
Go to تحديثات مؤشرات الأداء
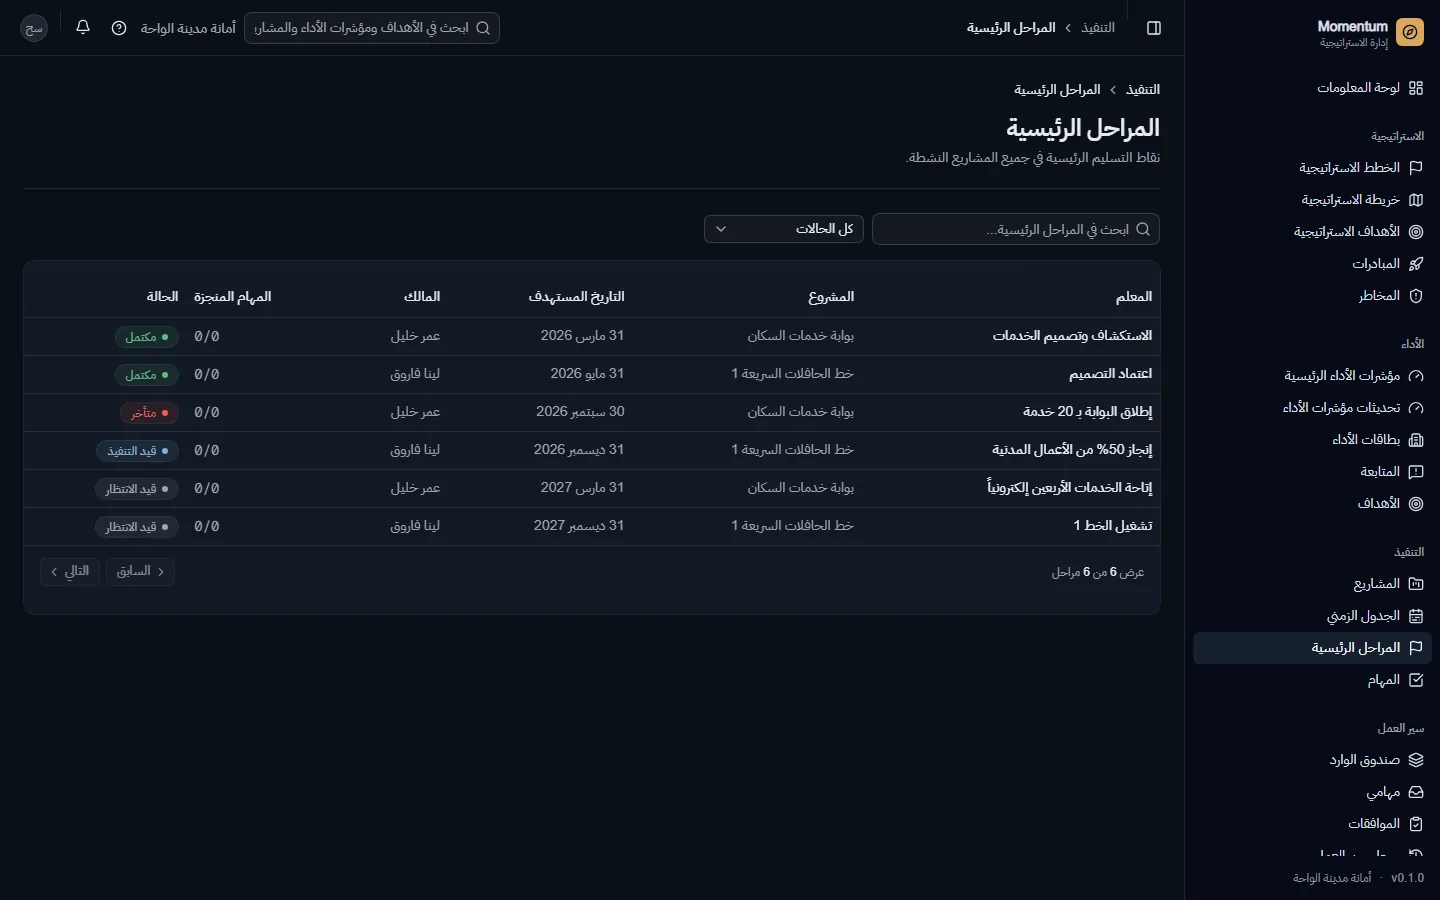click(x=1313, y=408)
